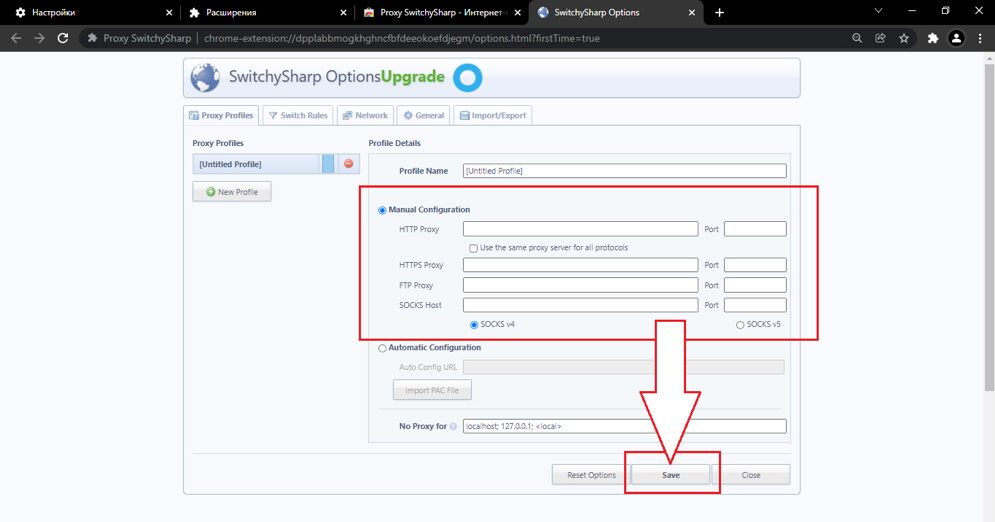This screenshot has width=995, height=522.
Task: Delete Untitled Profile with the red minus icon
Action: click(348, 164)
